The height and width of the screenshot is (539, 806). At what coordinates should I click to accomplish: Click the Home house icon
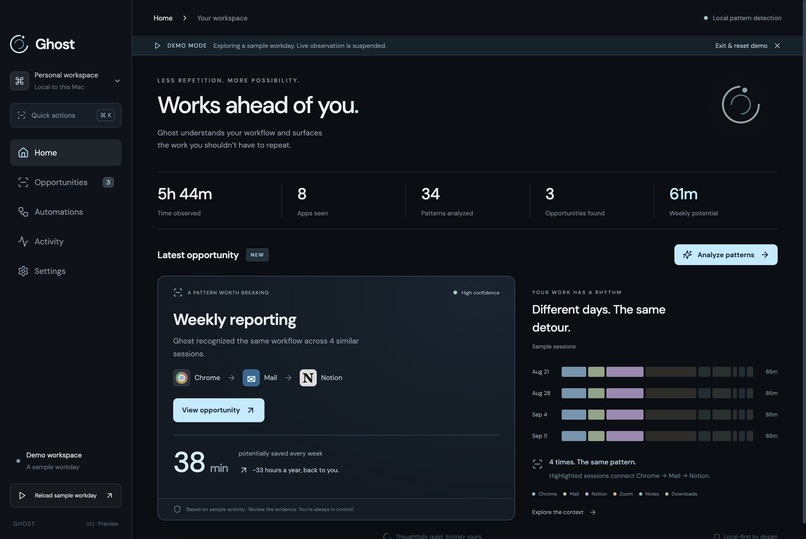click(x=23, y=153)
